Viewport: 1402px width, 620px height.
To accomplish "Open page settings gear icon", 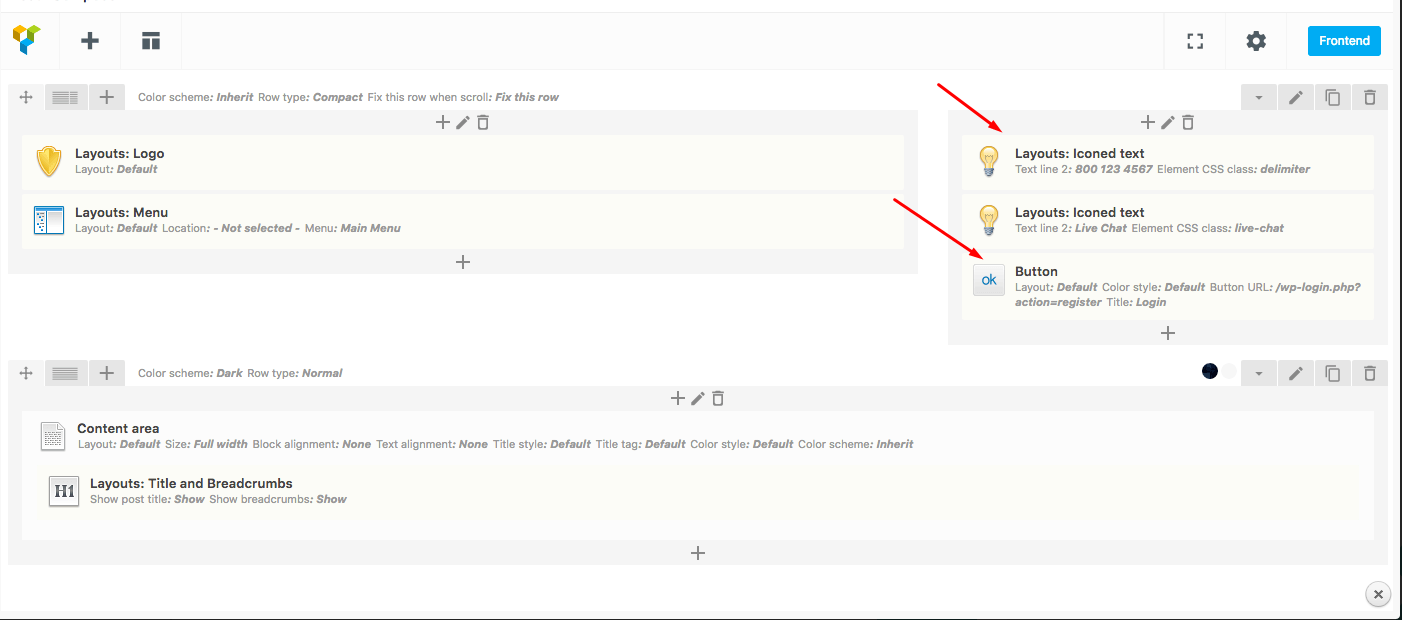I will pos(1256,41).
